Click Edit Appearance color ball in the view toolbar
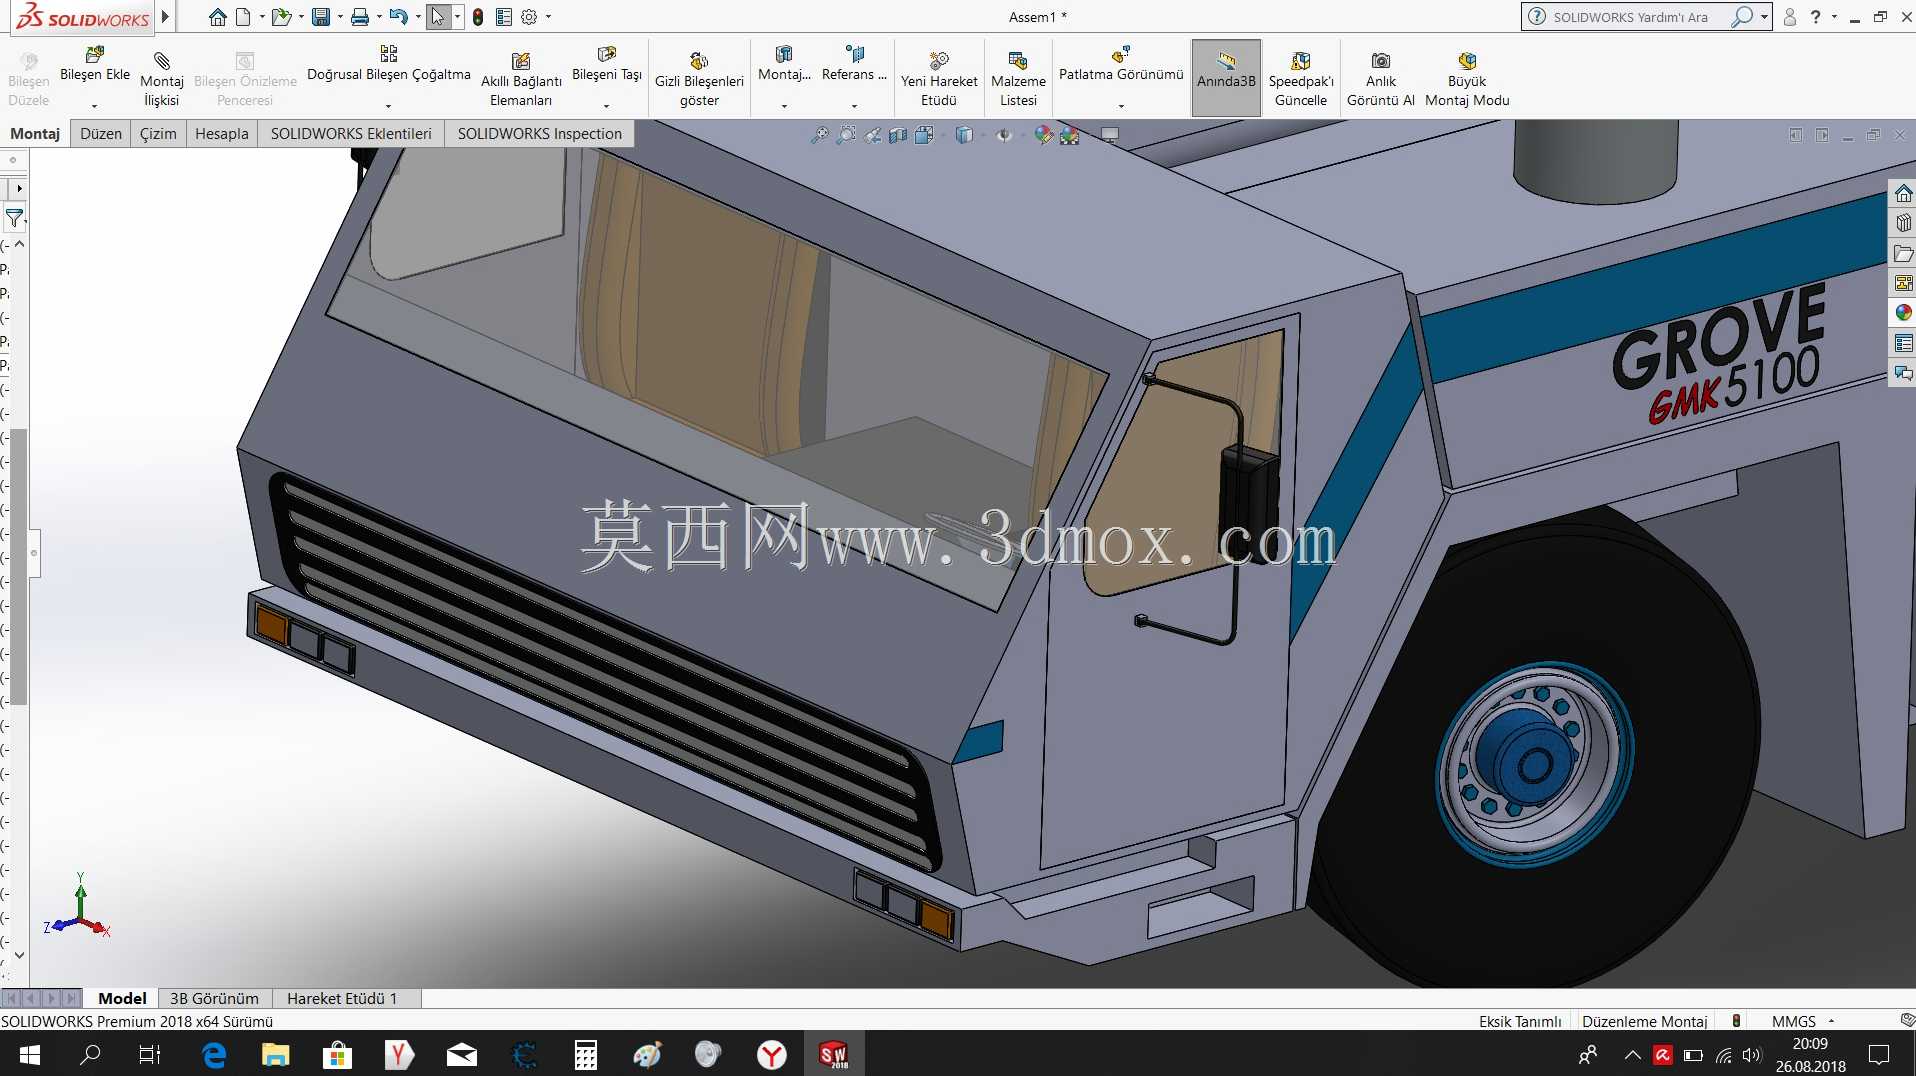This screenshot has height=1076, width=1916. click(x=1043, y=135)
